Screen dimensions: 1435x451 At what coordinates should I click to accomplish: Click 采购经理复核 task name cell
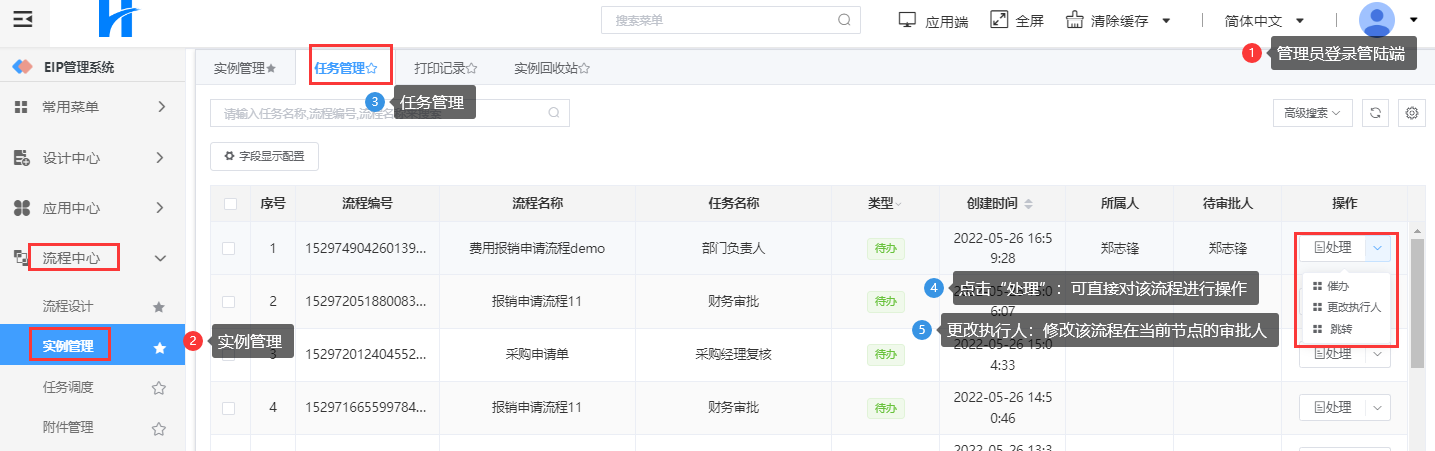coord(733,354)
